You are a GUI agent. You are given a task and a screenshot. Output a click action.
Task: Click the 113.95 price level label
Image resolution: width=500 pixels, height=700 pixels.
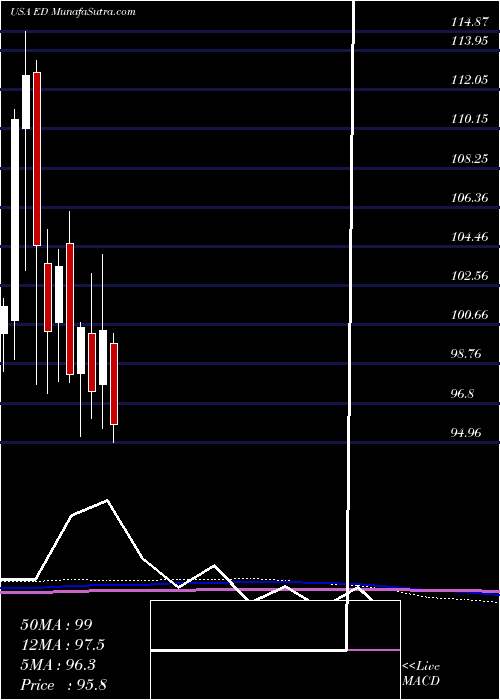(x=472, y=41)
